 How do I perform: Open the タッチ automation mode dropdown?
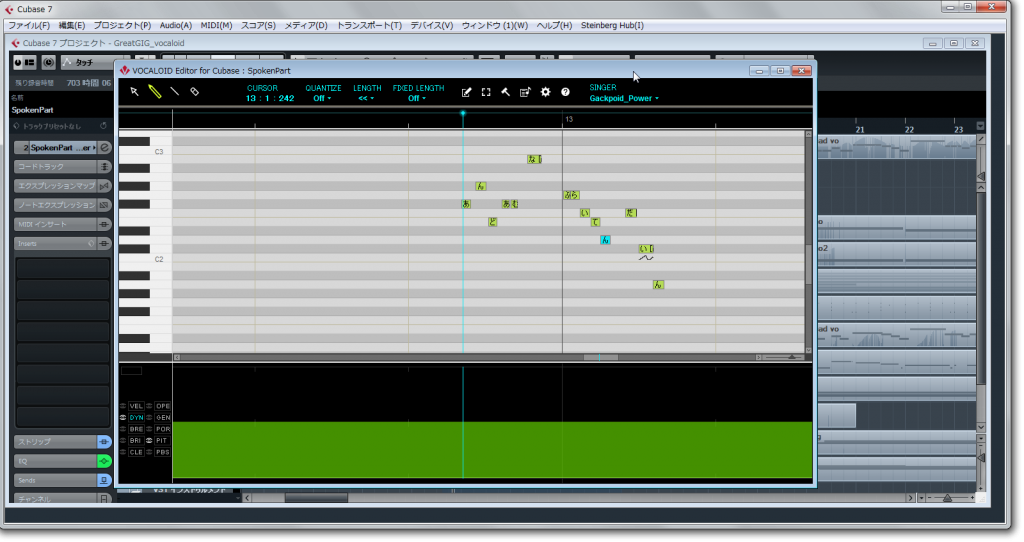pyautogui.click(x=87, y=63)
